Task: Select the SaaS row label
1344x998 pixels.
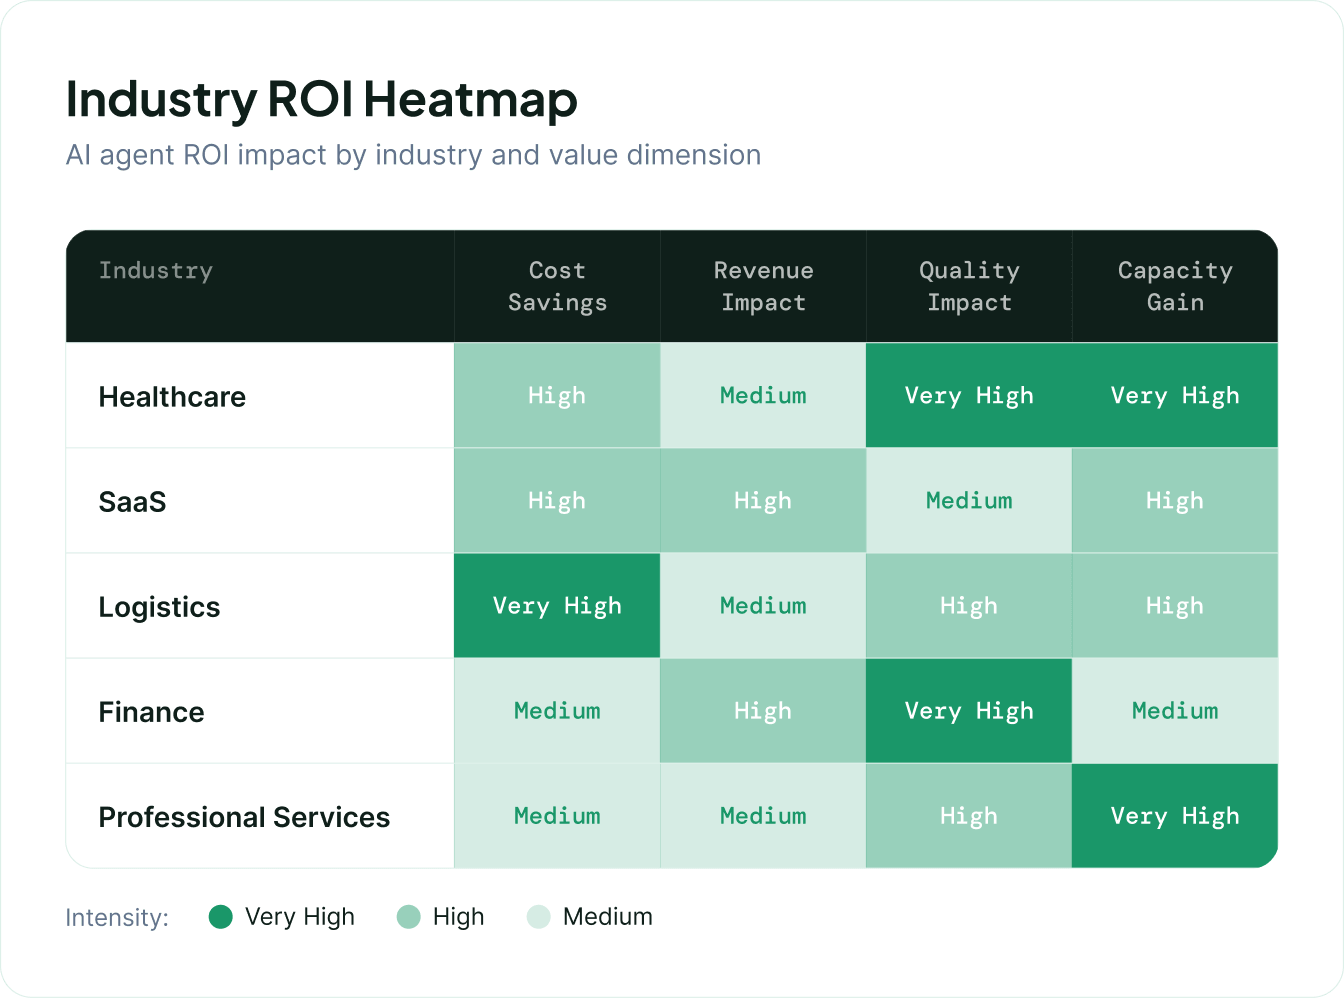Action: [132, 502]
